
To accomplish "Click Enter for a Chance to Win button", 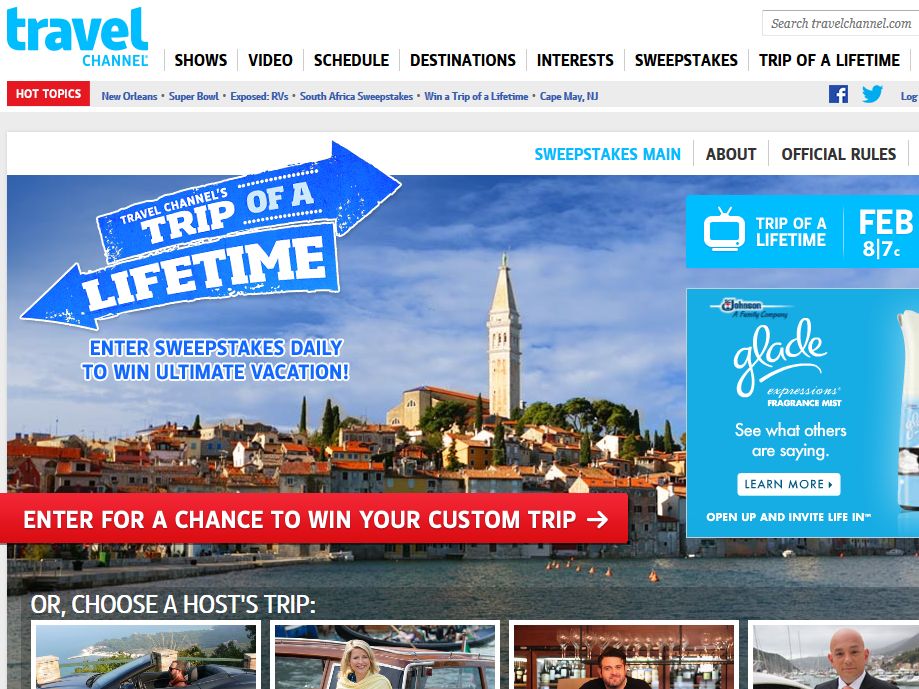I will click(x=314, y=519).
